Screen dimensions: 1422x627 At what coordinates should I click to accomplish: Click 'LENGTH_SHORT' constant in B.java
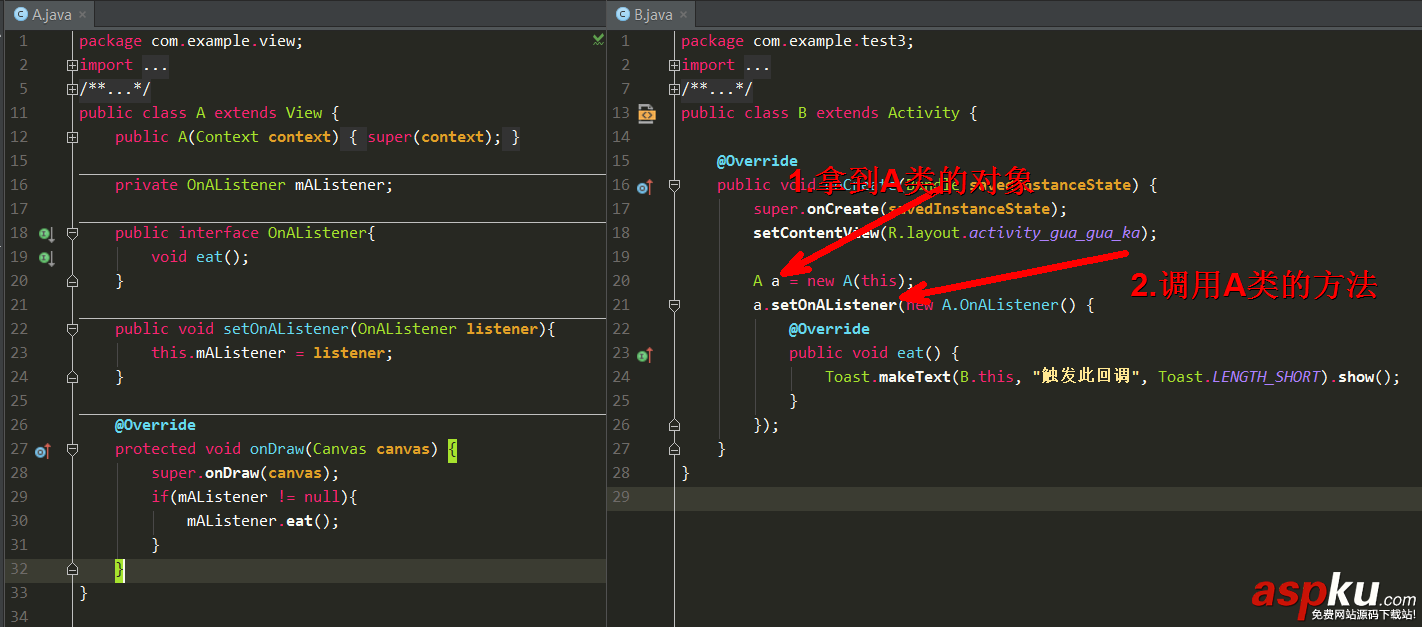1266,377
